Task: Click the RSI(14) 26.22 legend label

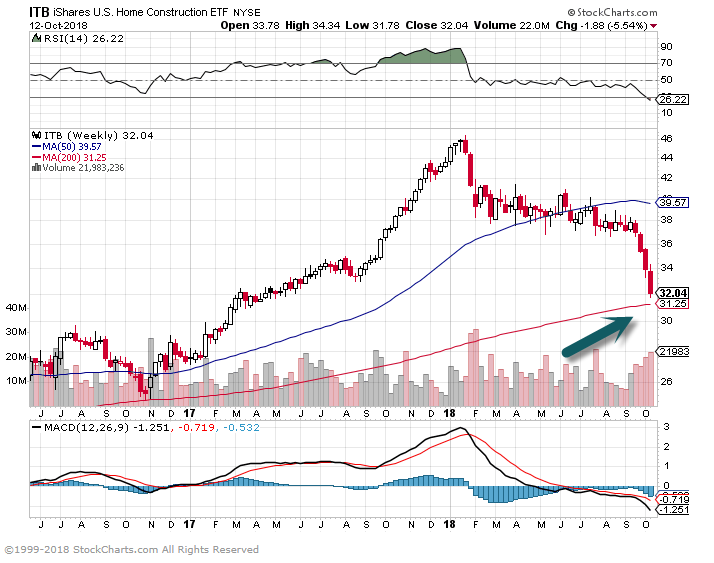Action: click(x=84, y=39)
